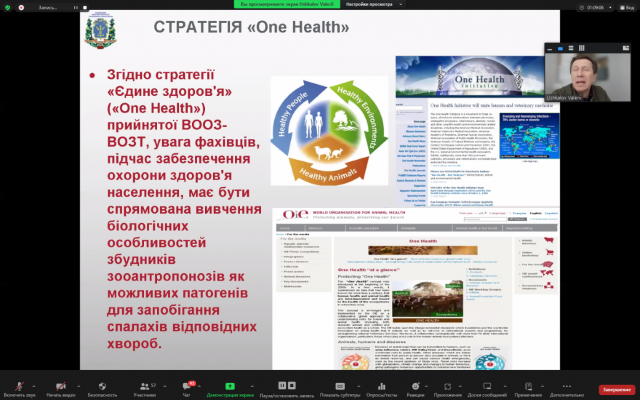Viewport: 640px width, 400px height.
Task: Pause recording from top bar
Action: point(76,7)
